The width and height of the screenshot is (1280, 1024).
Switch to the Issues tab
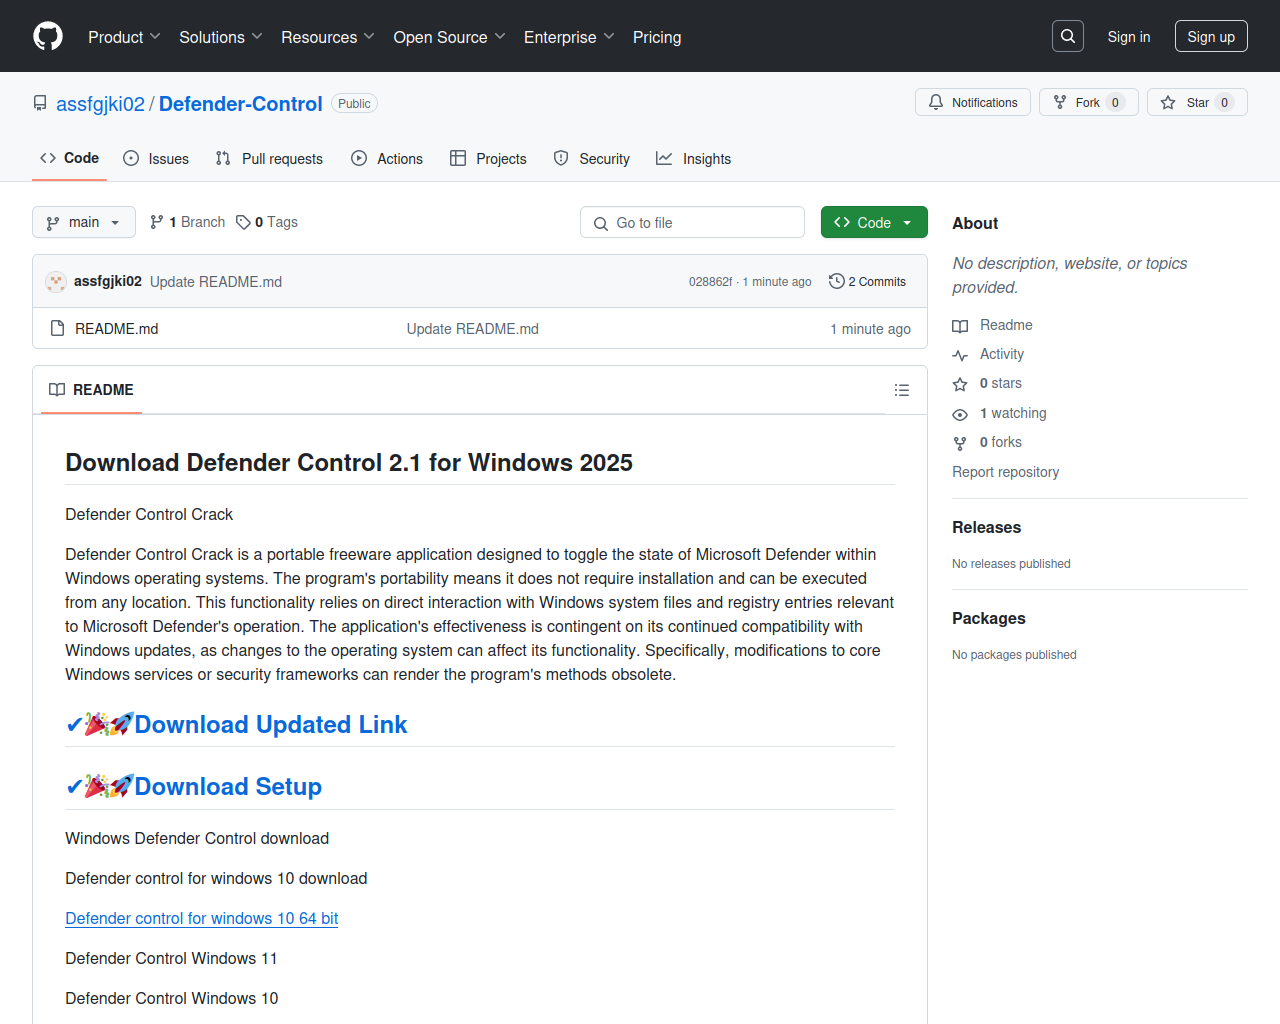[x=156, y=158]
